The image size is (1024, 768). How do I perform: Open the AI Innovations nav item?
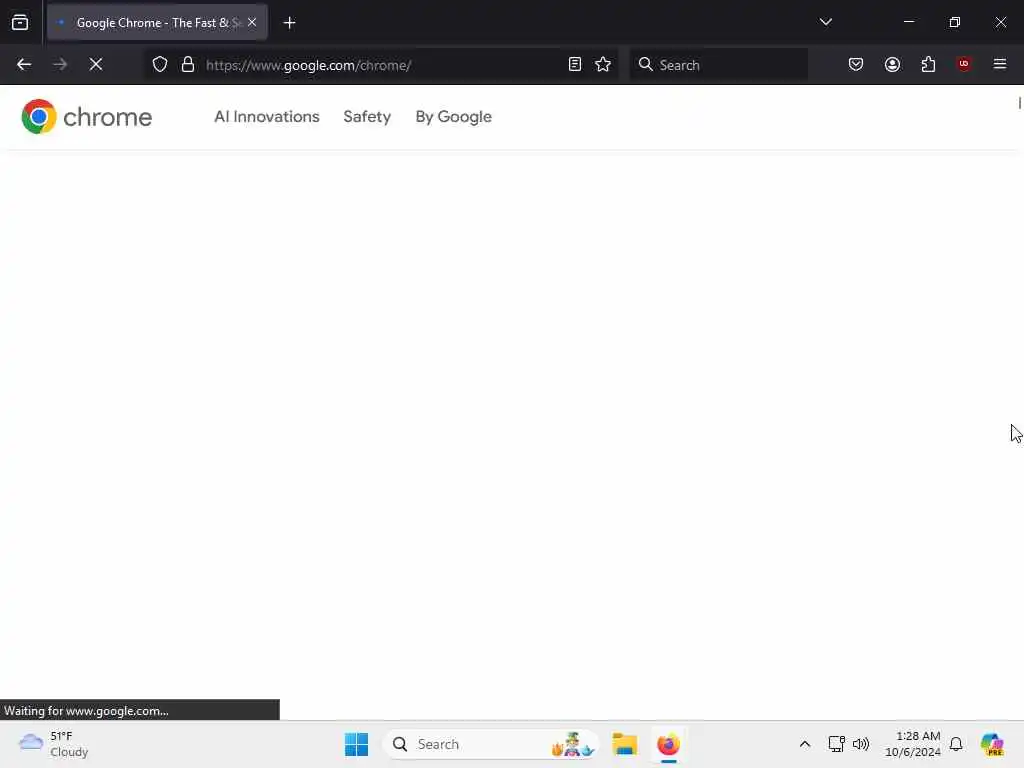pyautogui.click(x=266, y=117)
